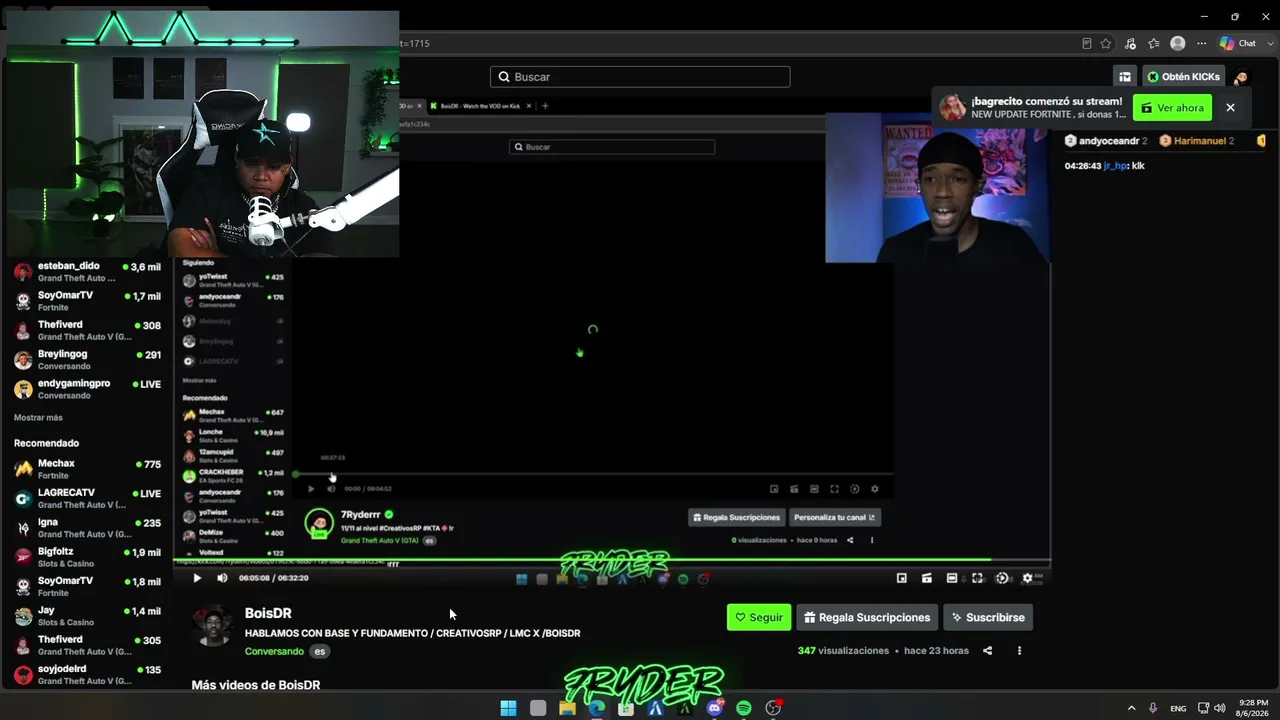Open the Conversando category link
The image size is (1280, 720).
click(x=274, y=651)
